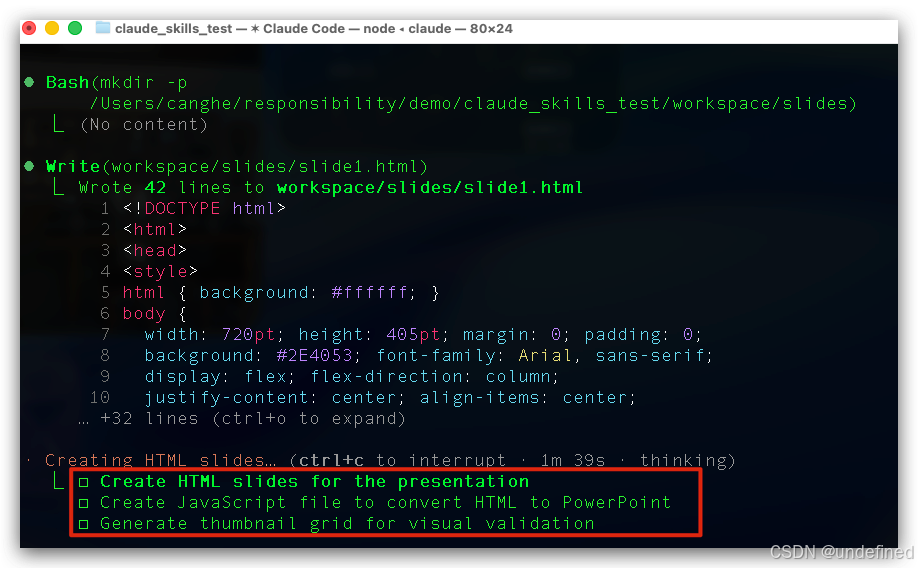
Task: Click the '/Users/canghe/responsibility/demo' path line
Action: pyautogui.click(x=473, y=104)
